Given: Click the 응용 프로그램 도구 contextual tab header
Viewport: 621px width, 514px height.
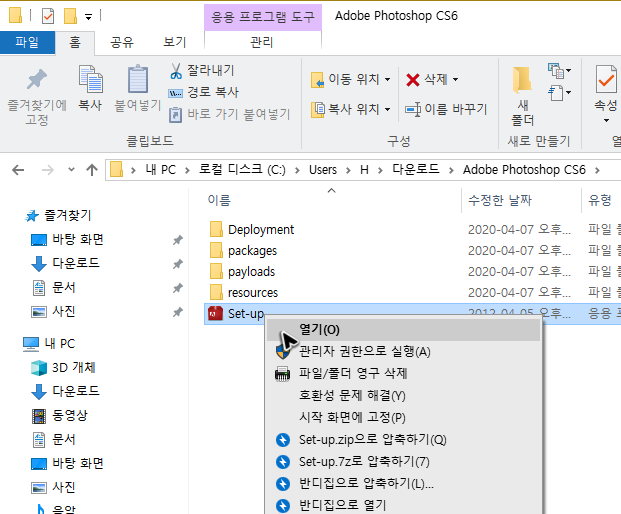Looking at the screenshot, I should (263, 17).
